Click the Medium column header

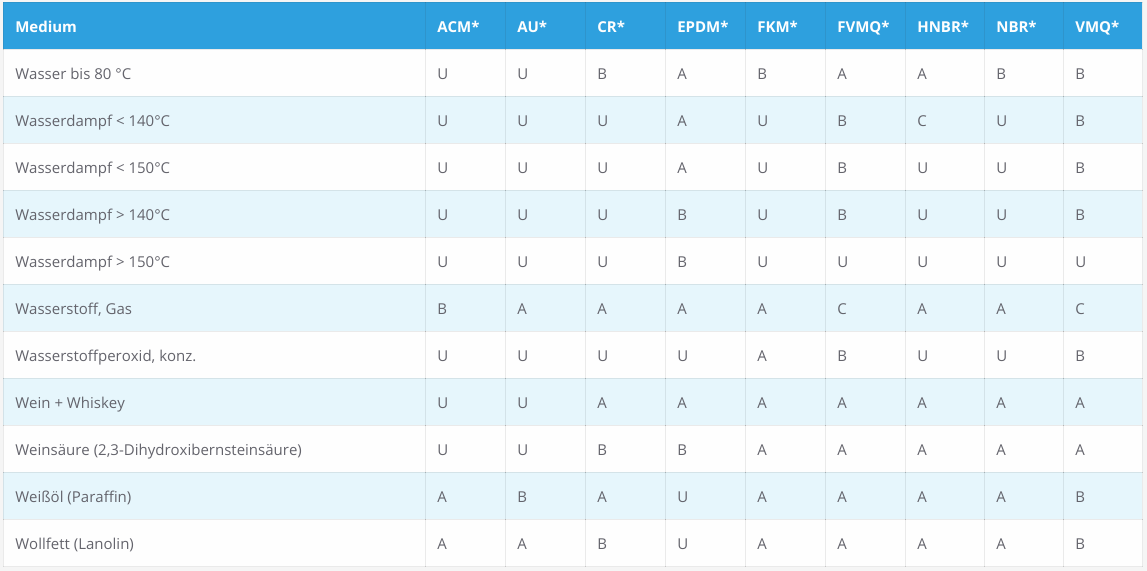[45, 27]
